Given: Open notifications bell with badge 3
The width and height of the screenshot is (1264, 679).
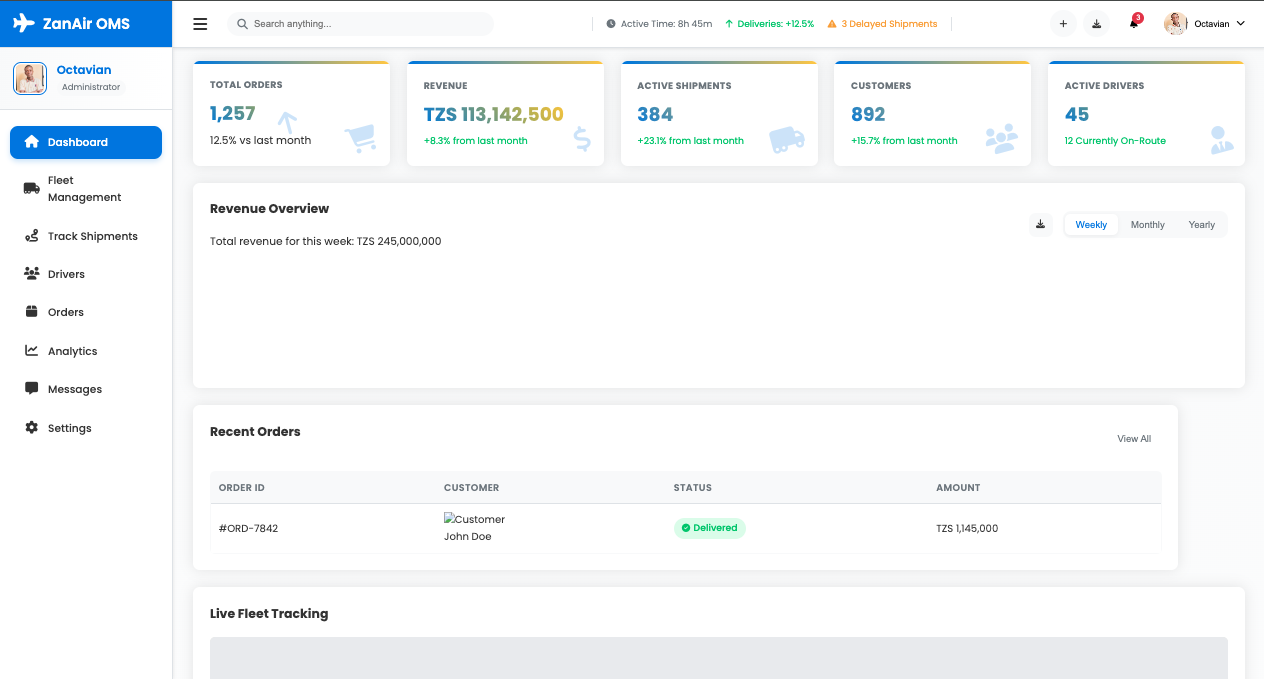Looking at the screenshot, I should point(1134,23).
